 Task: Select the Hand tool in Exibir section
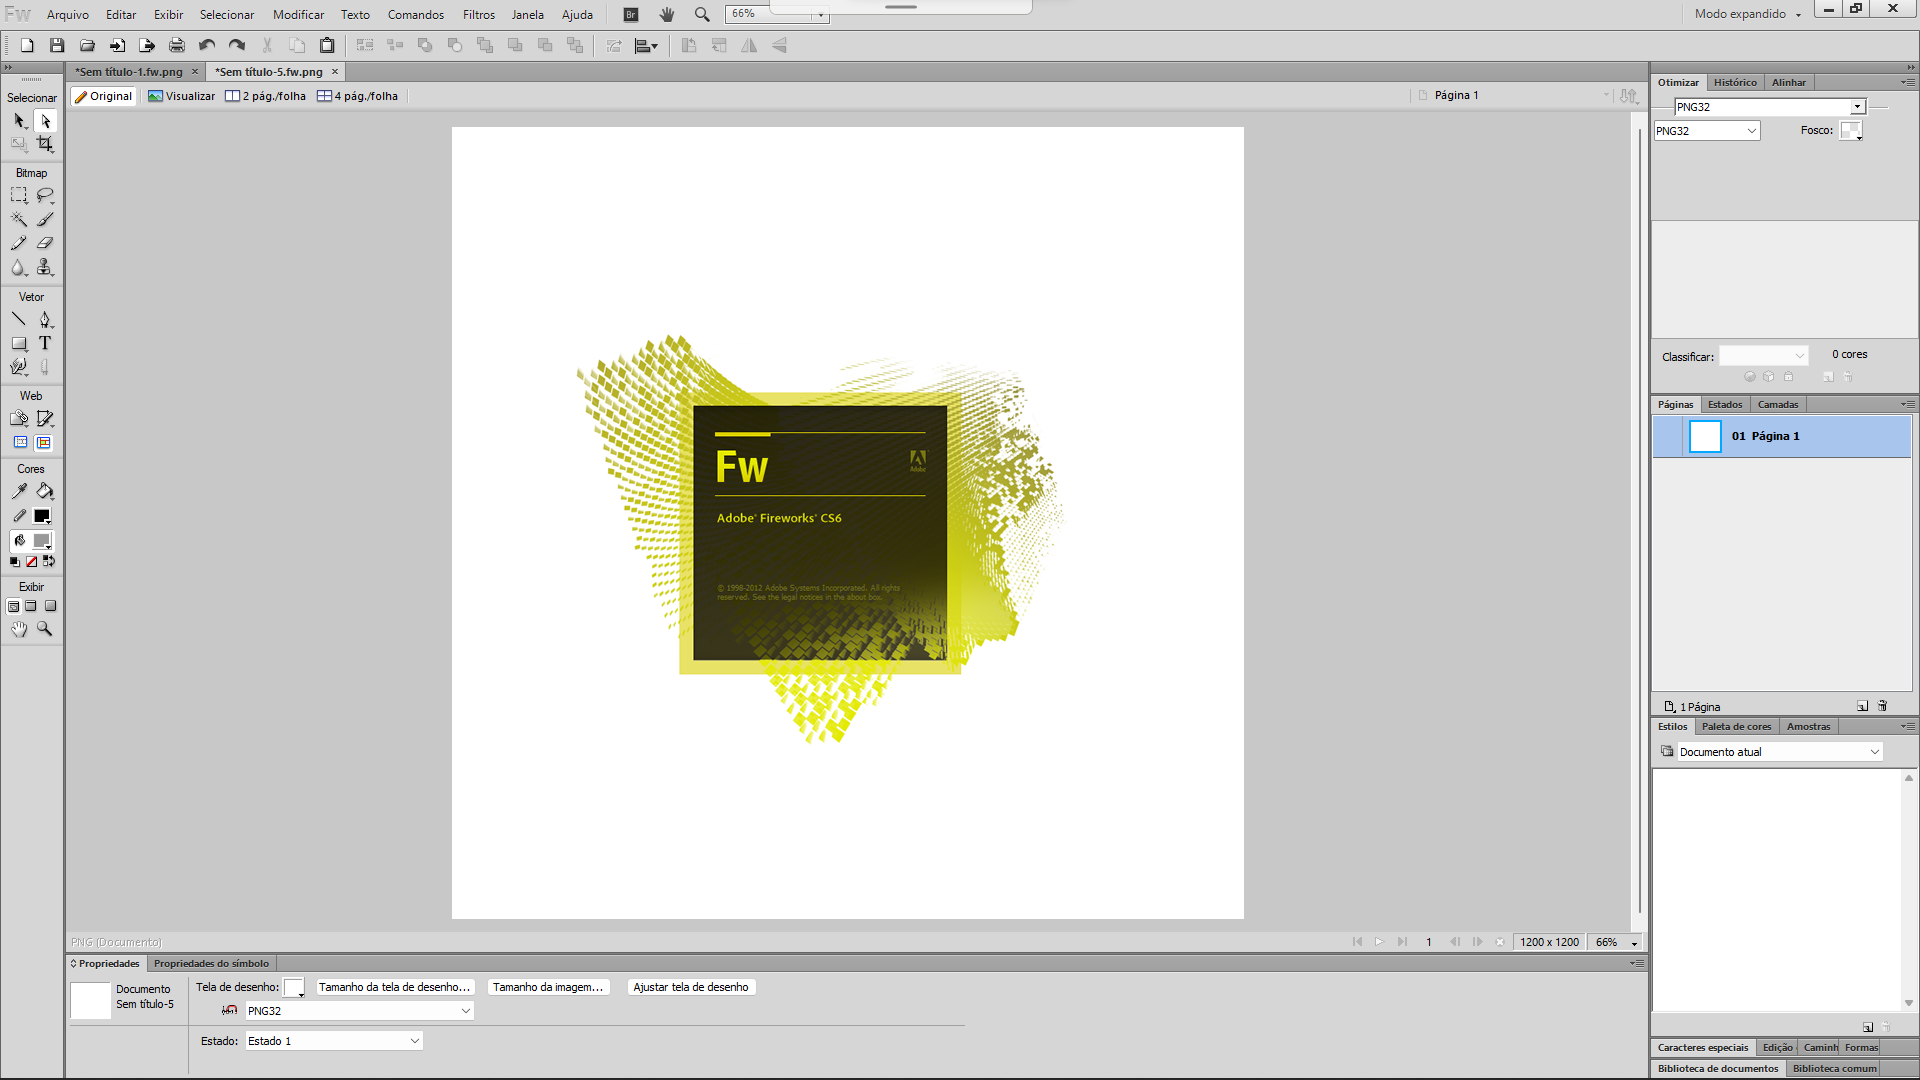(19, 629)
